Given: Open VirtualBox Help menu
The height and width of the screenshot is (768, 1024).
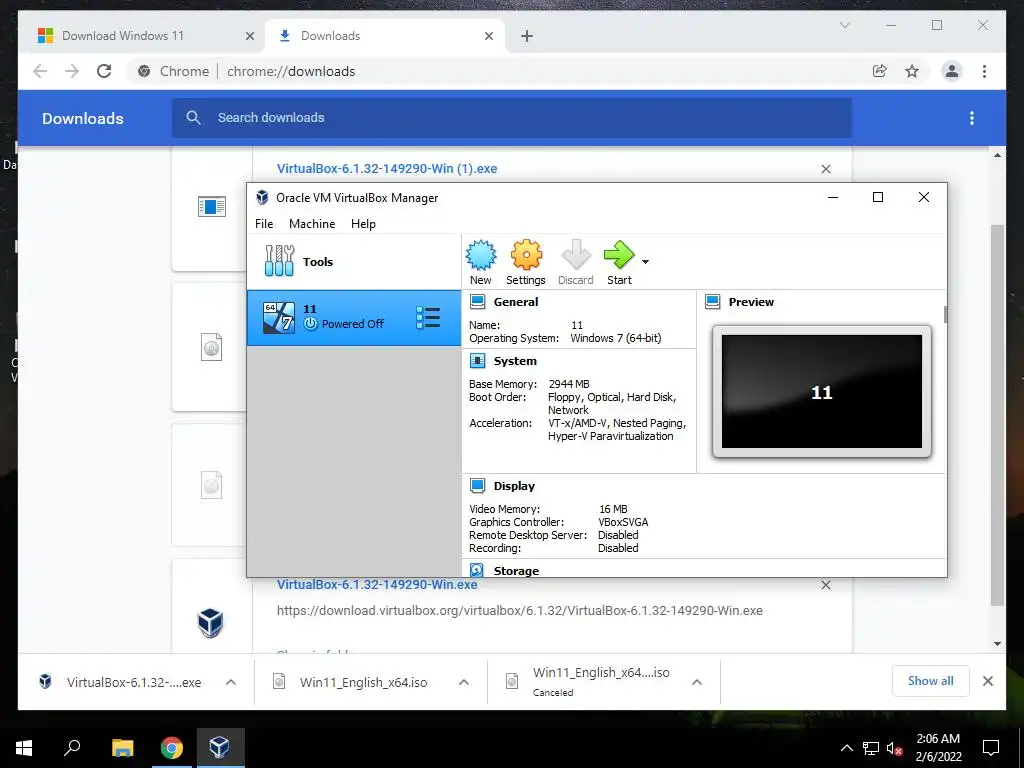Looking at the screenshot, I should pos(363,223).
